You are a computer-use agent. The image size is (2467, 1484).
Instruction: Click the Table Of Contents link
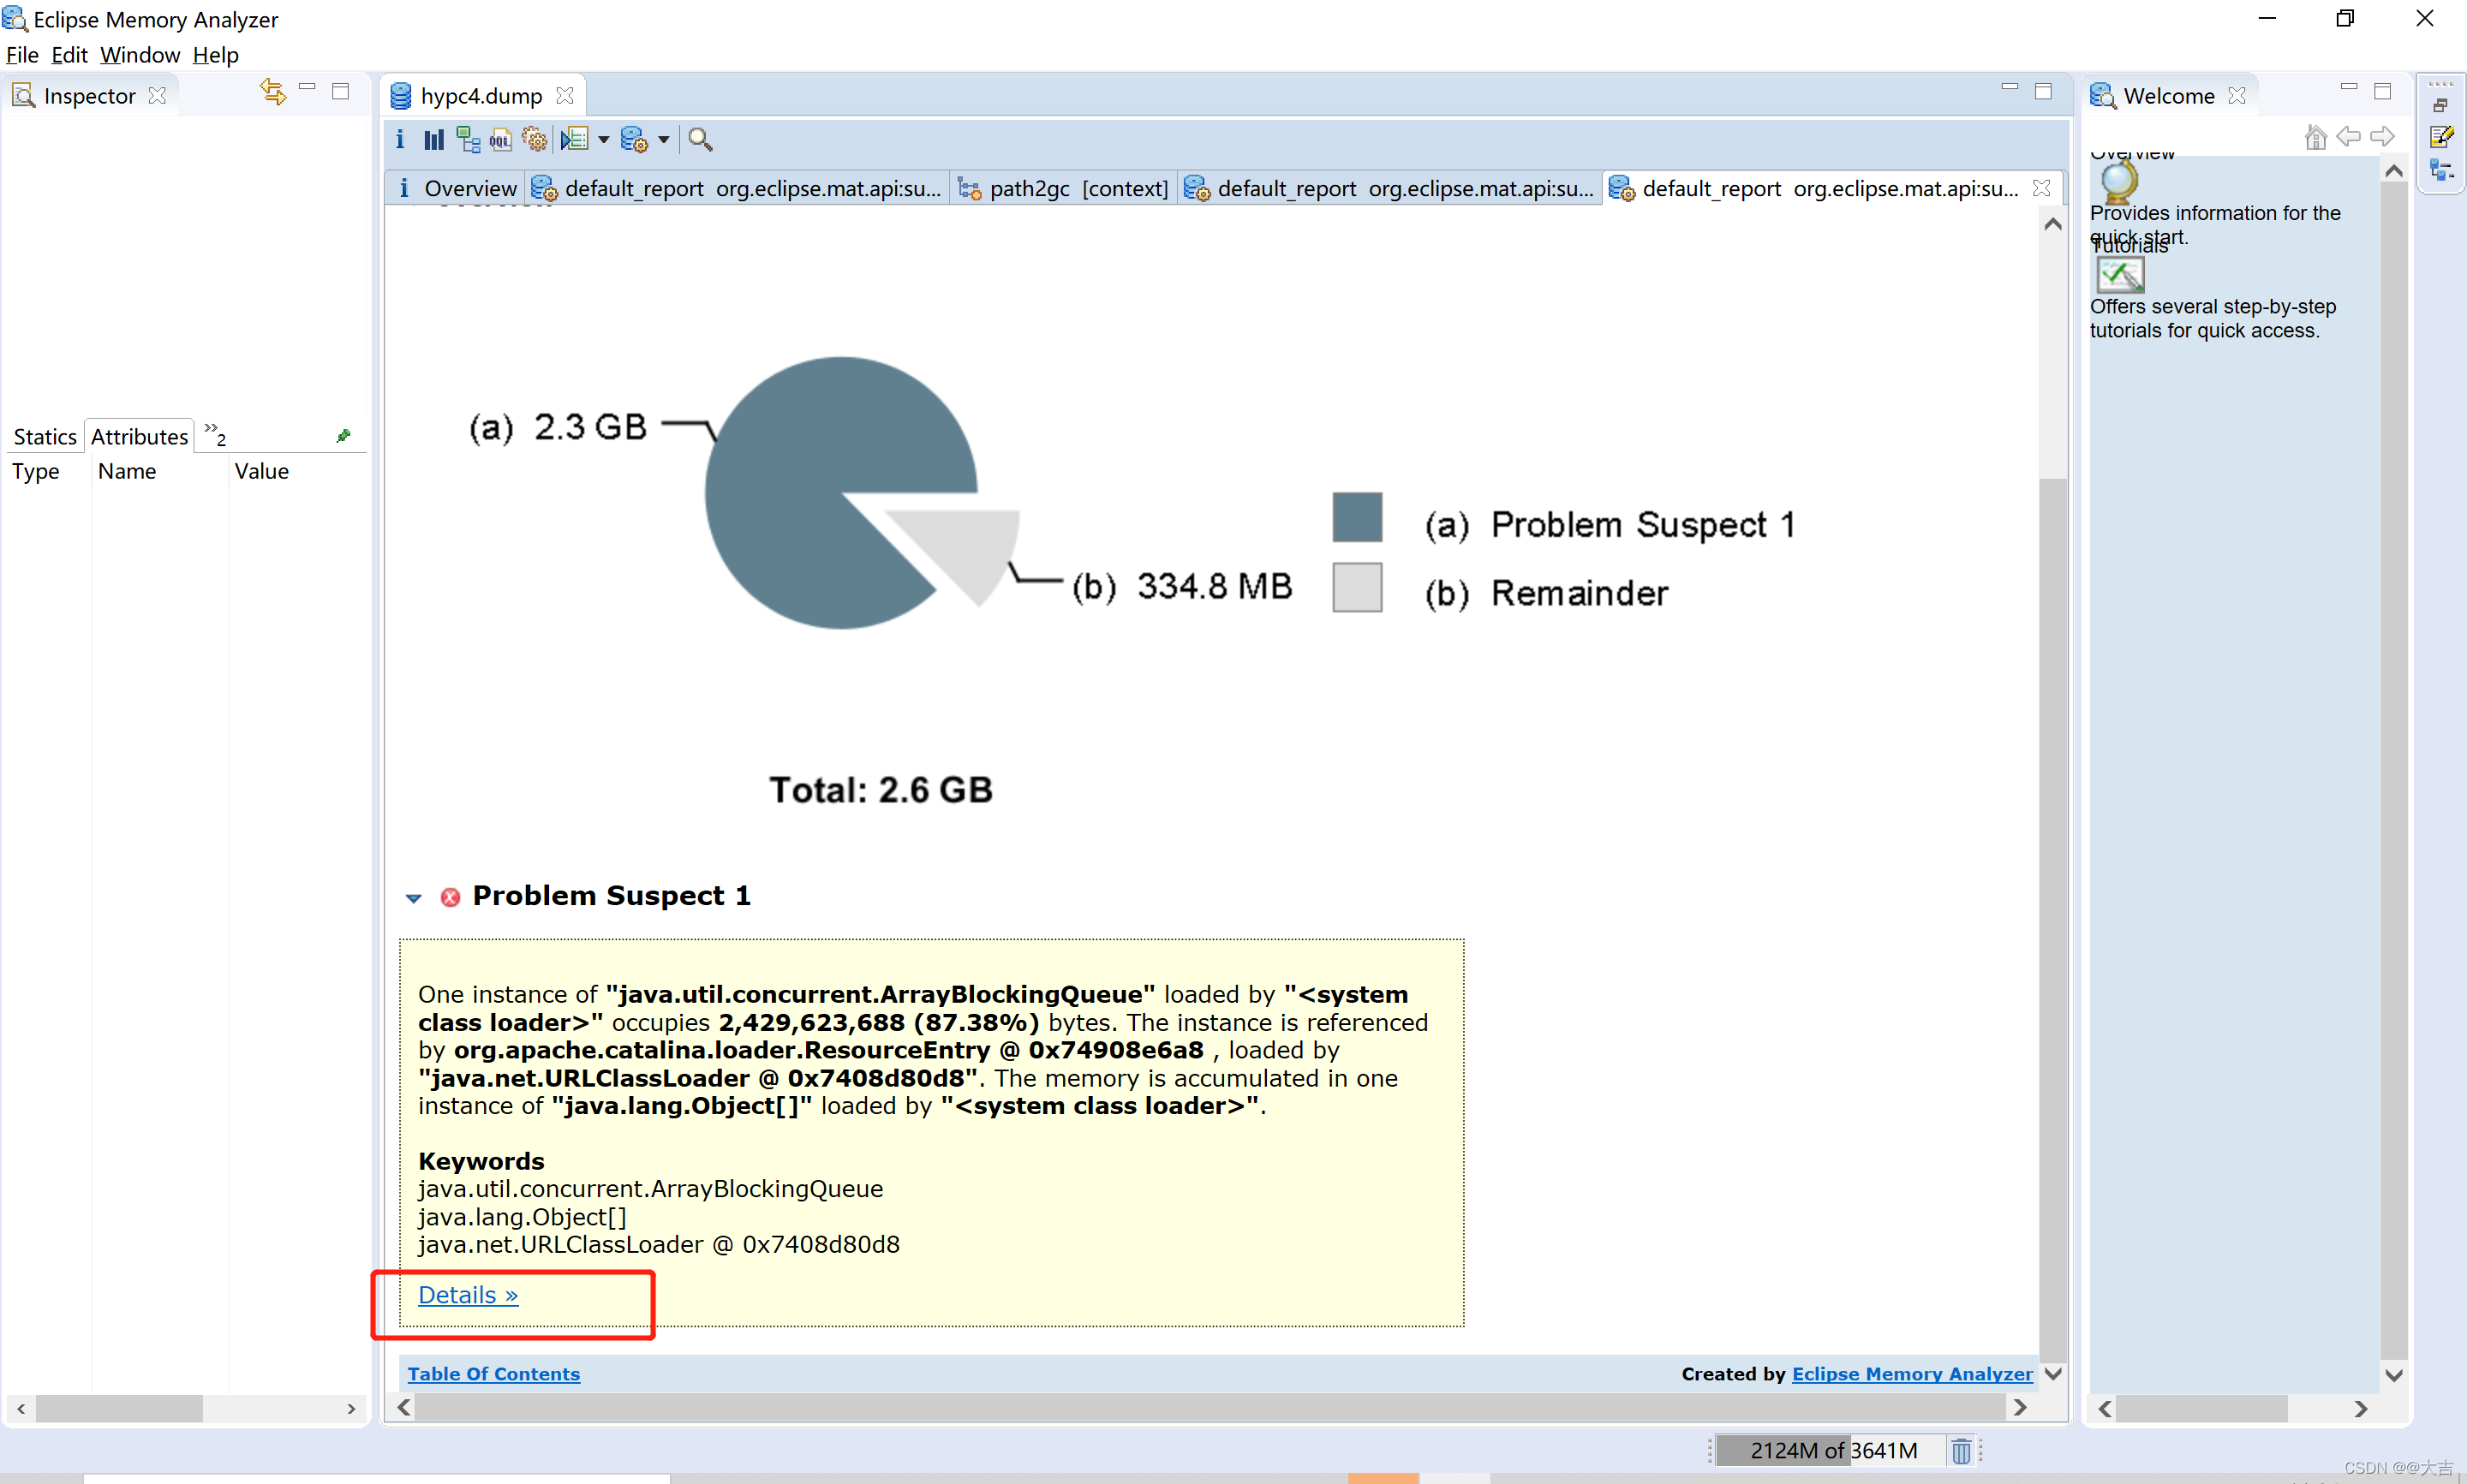click(495, 1373)
